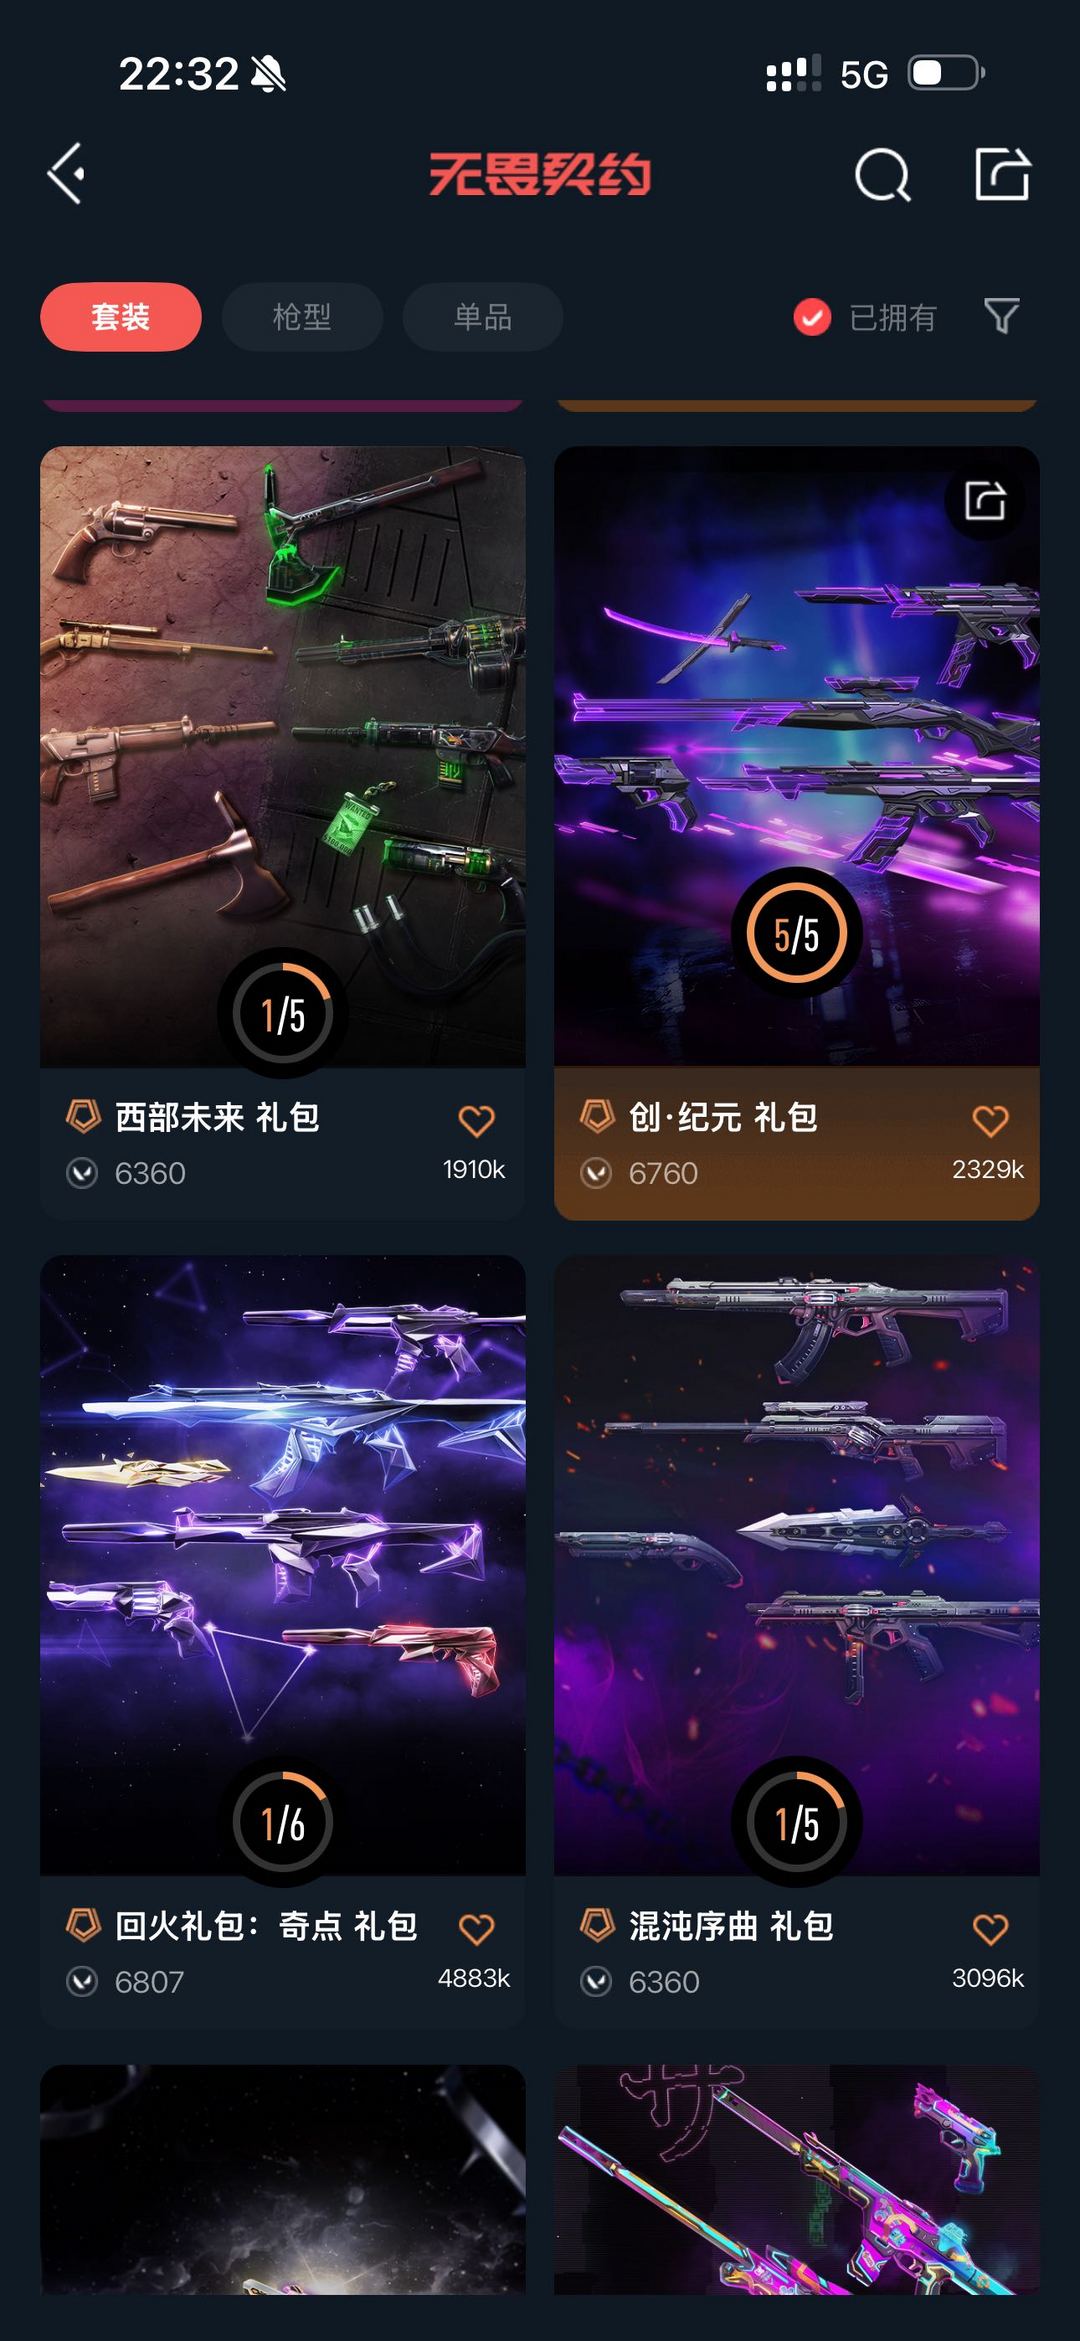Open the search magnifier icon
Image resolution: width=1080 pixels, height=2341 pixels.
click(882, 175)
